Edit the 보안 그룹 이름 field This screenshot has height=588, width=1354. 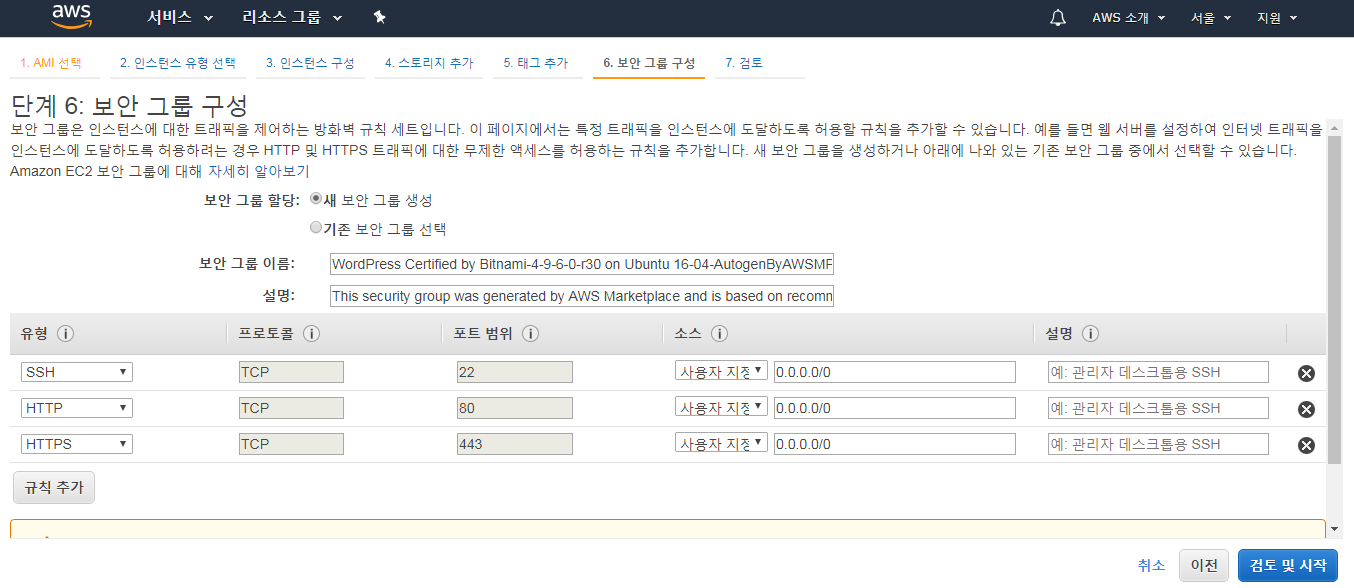pos(581,264)
